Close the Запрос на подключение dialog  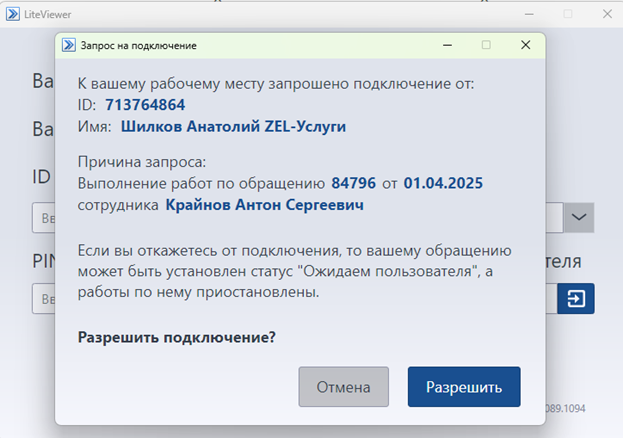[525, 45]
